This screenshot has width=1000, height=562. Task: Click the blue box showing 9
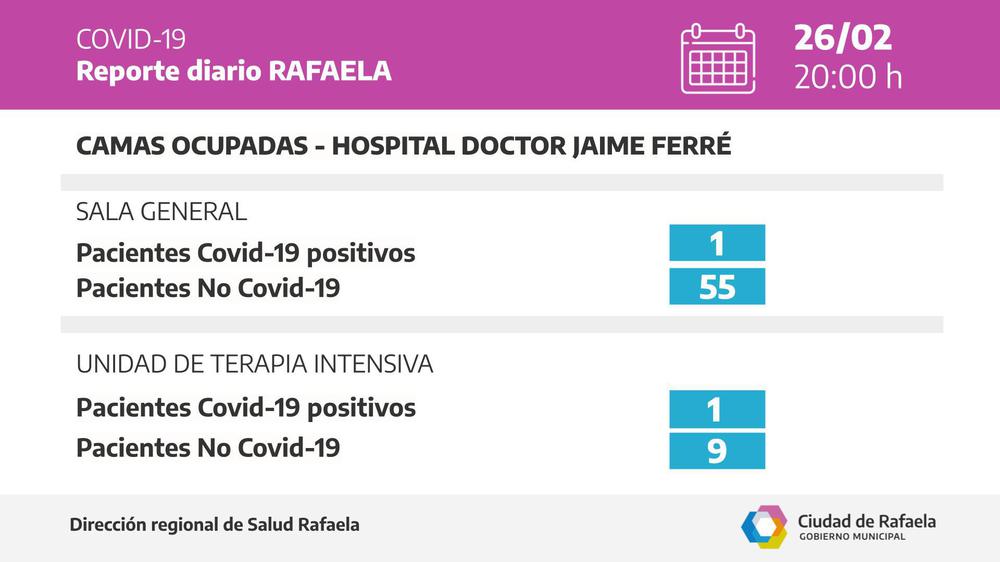pos(717,451)
